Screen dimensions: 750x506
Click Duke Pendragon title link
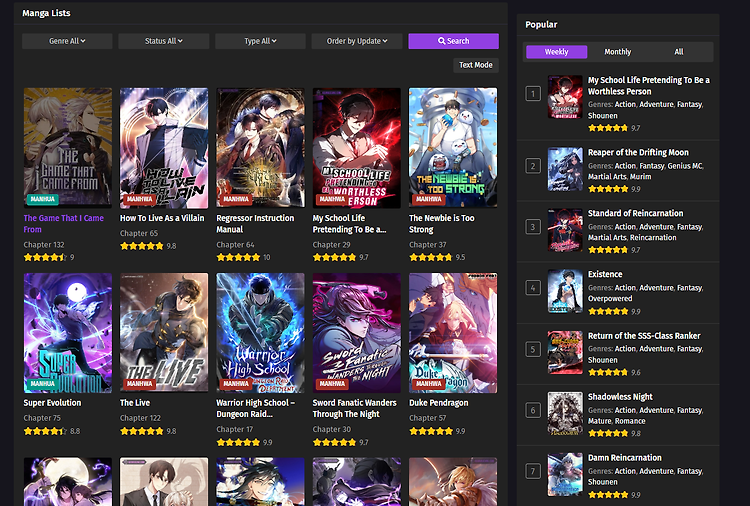point(439,403)
